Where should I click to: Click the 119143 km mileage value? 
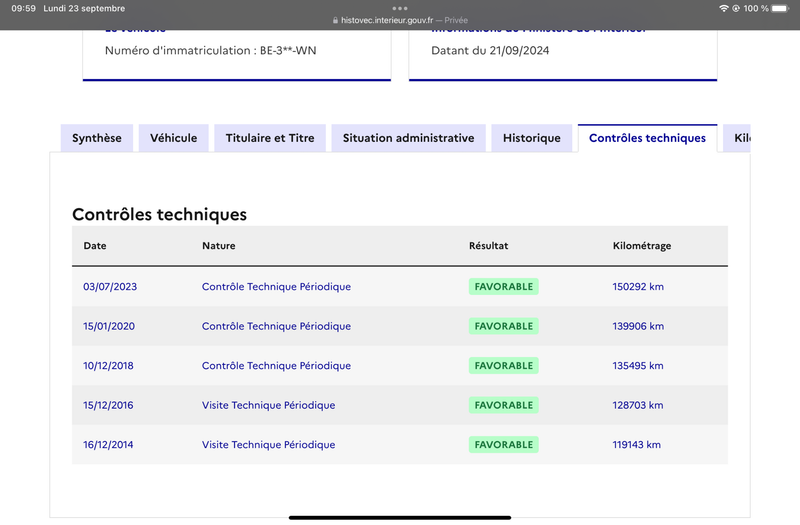pos(637,445)
